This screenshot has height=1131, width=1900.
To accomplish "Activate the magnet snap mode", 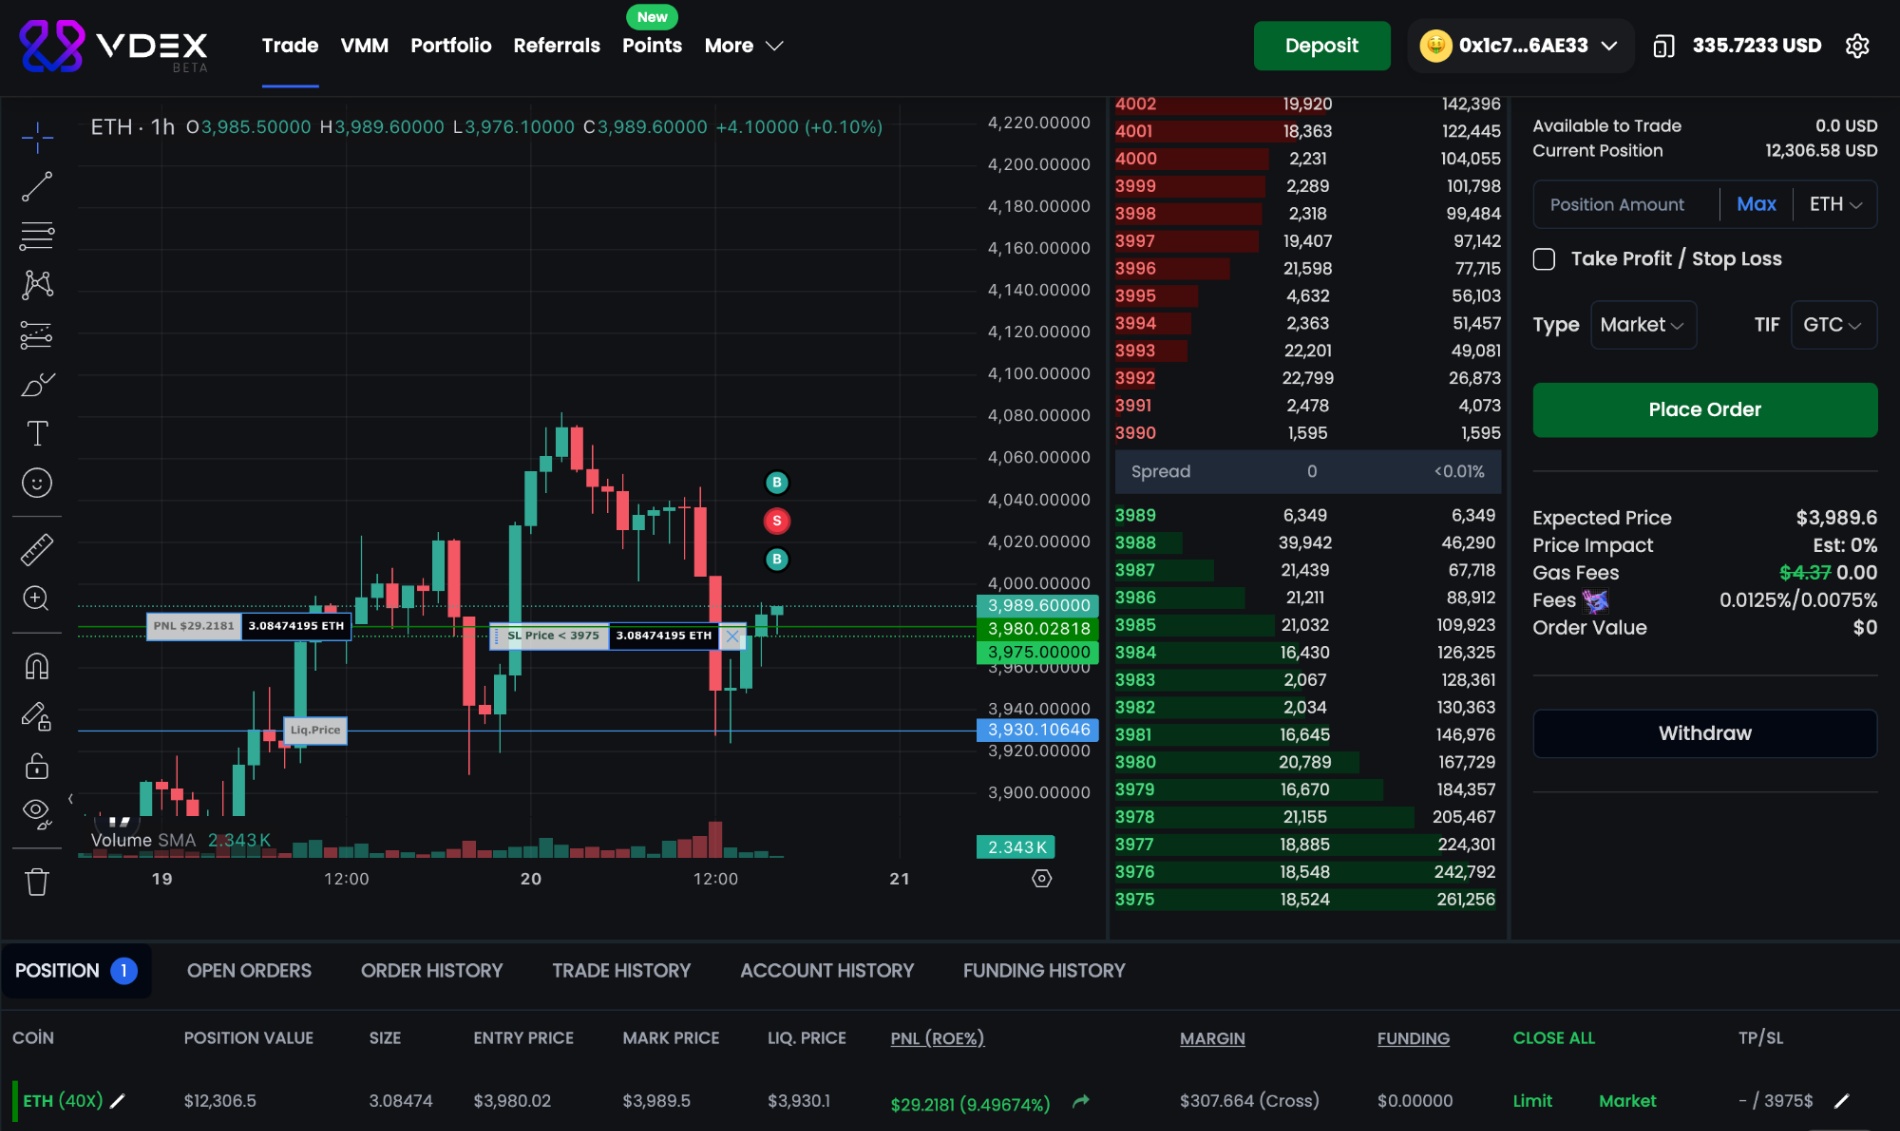I will pos(37,666).
